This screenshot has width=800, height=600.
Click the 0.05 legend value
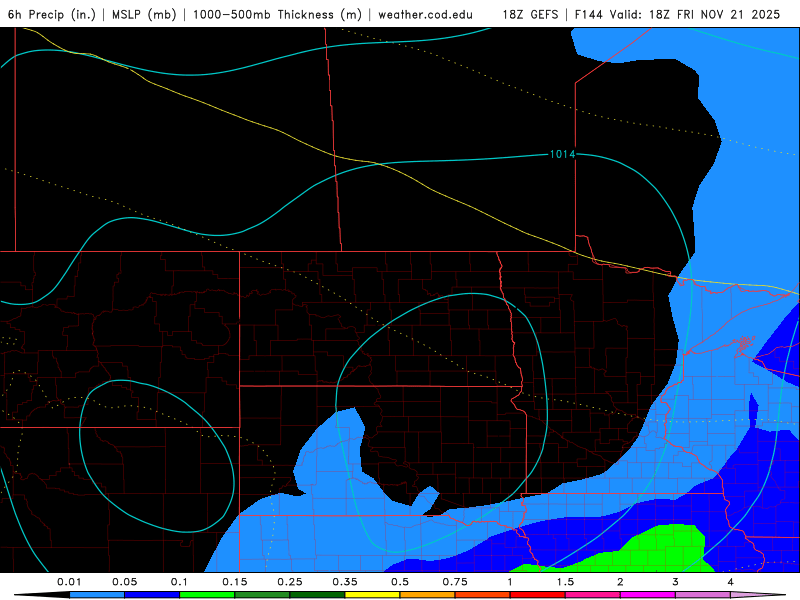(124, 582)
